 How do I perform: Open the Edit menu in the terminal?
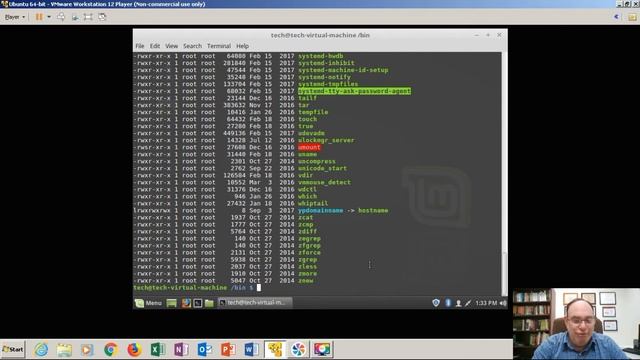click(x=155, y=46)
